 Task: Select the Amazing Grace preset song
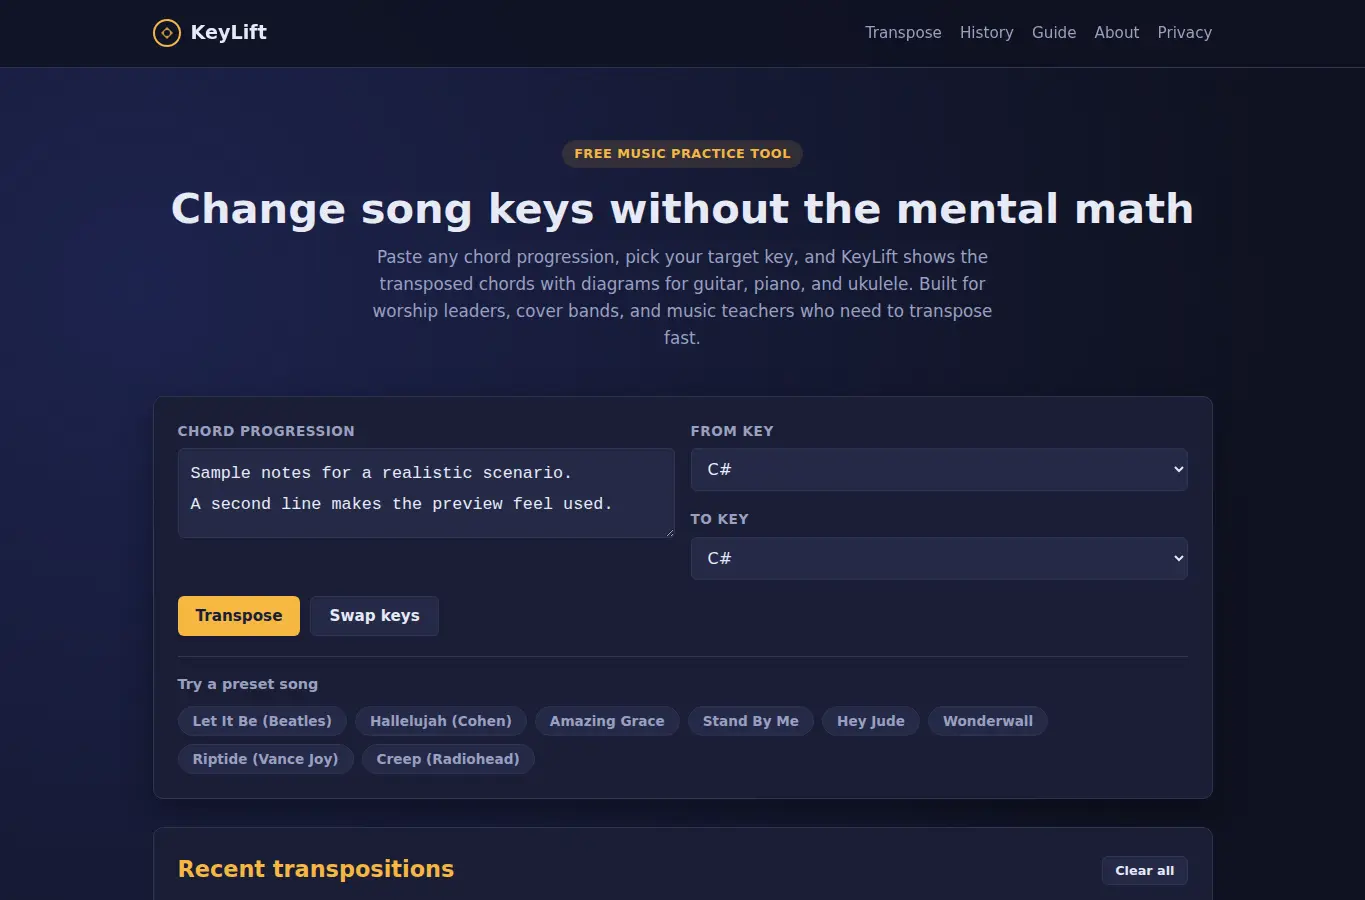tap(607, 721)
